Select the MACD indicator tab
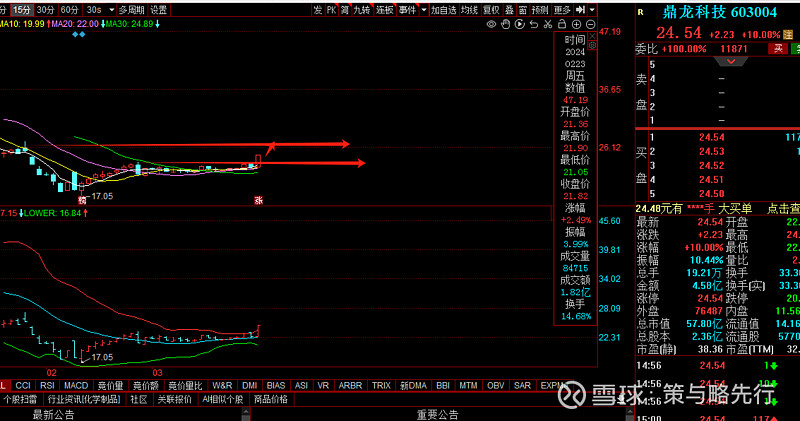Viewport: 800px width, 421px height. (76, 386)
